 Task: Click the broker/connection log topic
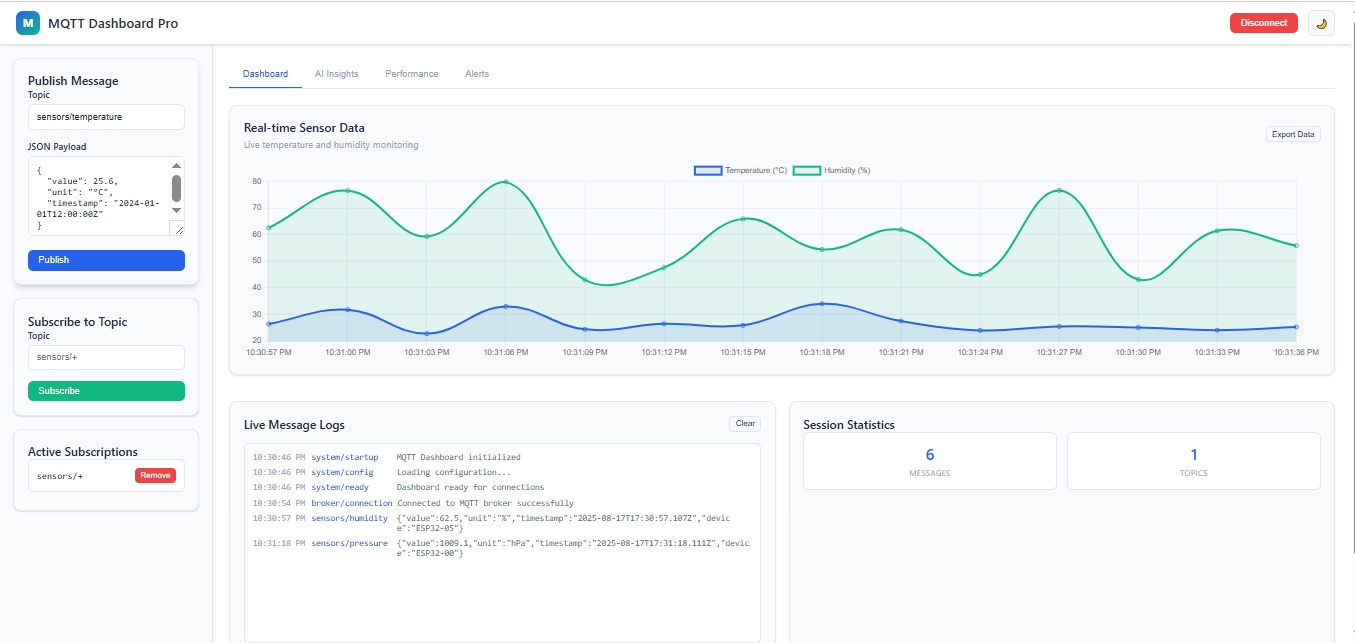tap(352, 503)
